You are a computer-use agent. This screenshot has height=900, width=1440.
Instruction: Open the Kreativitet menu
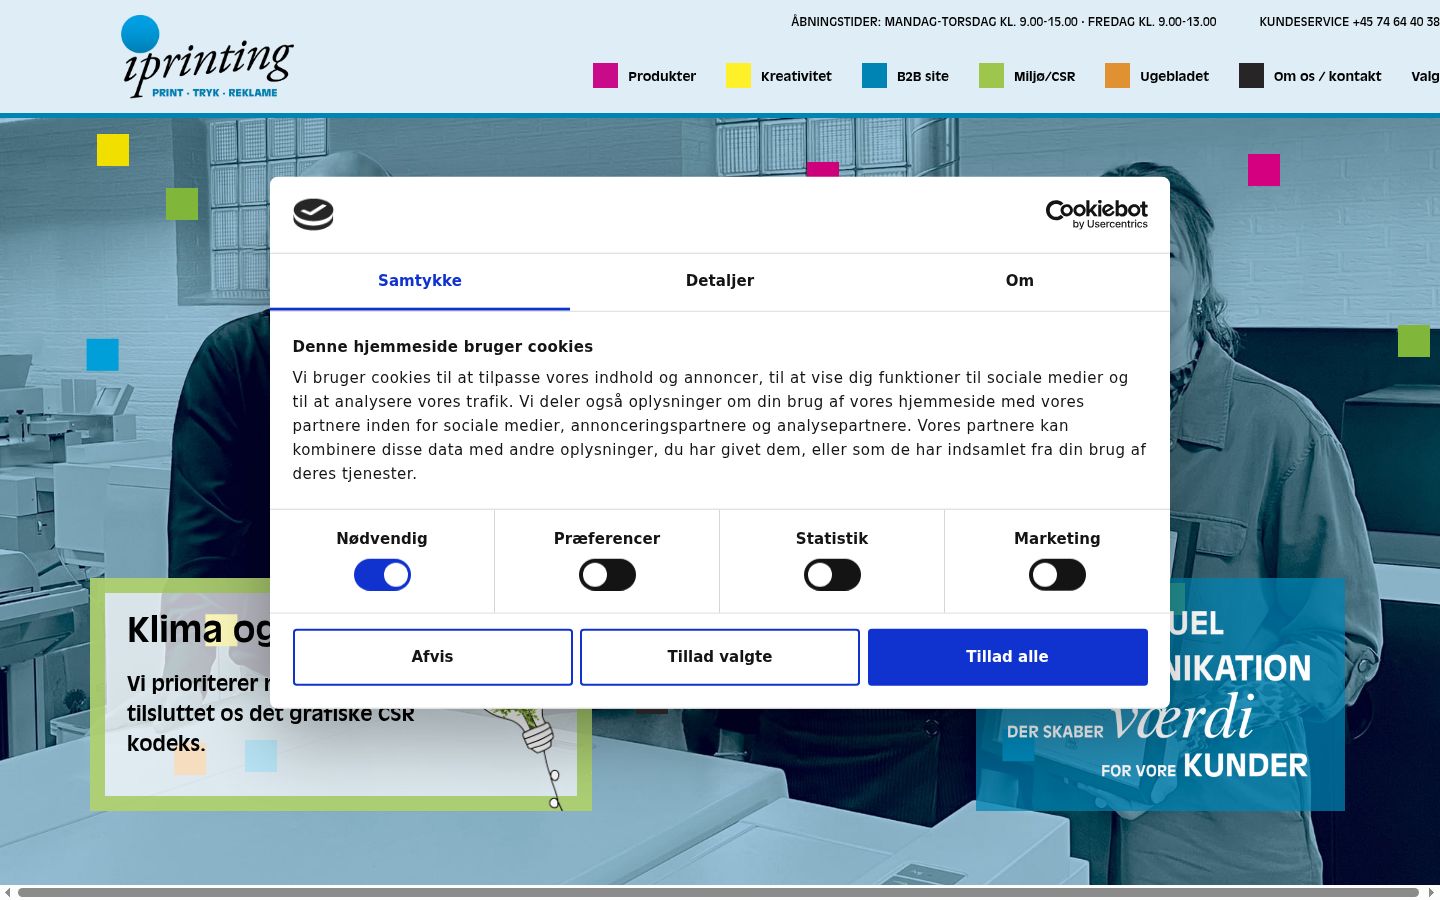[x=796, y=76]
